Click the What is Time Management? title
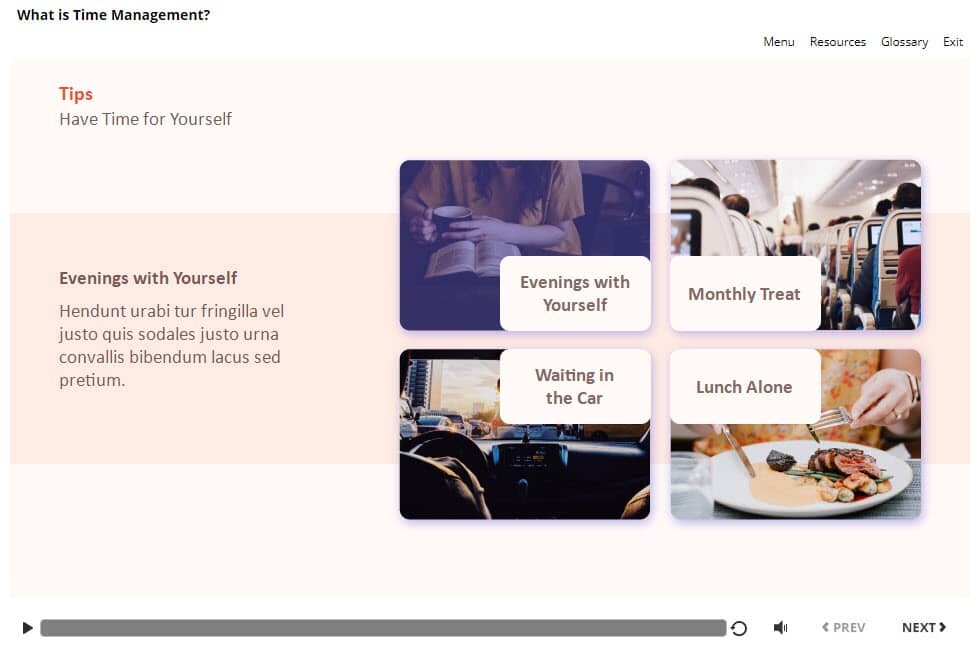The image size is (980, 658). 114,15
